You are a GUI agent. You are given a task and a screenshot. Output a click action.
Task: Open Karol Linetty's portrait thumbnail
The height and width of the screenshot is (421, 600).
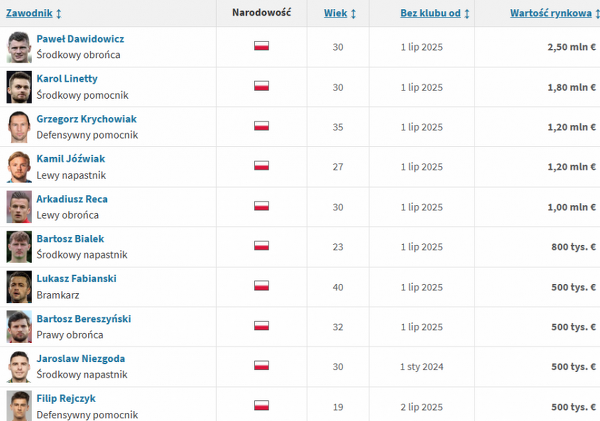[19, 87]
